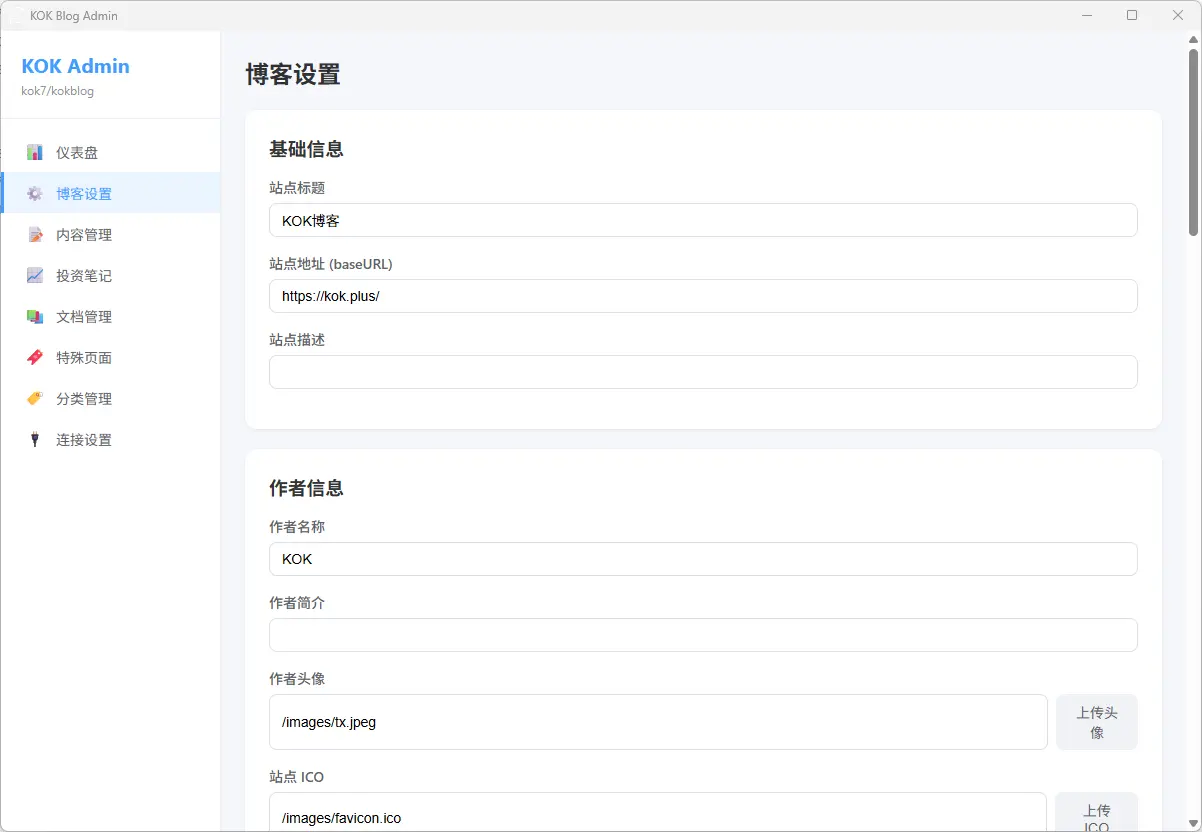1202x832 pixels.
Task: Click the plug icon for 连接设置
Action: [35, 440]
